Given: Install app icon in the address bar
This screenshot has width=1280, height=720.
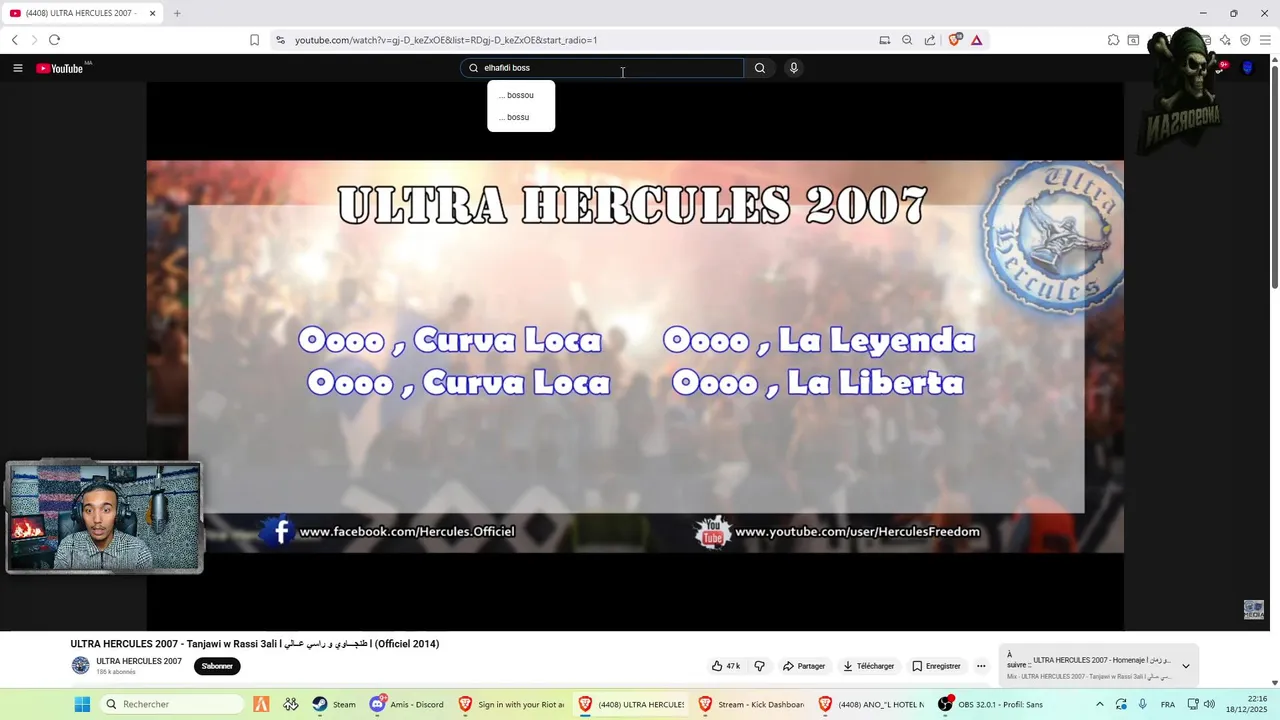Looking at the screenshot, I should (x=884, y=40).
